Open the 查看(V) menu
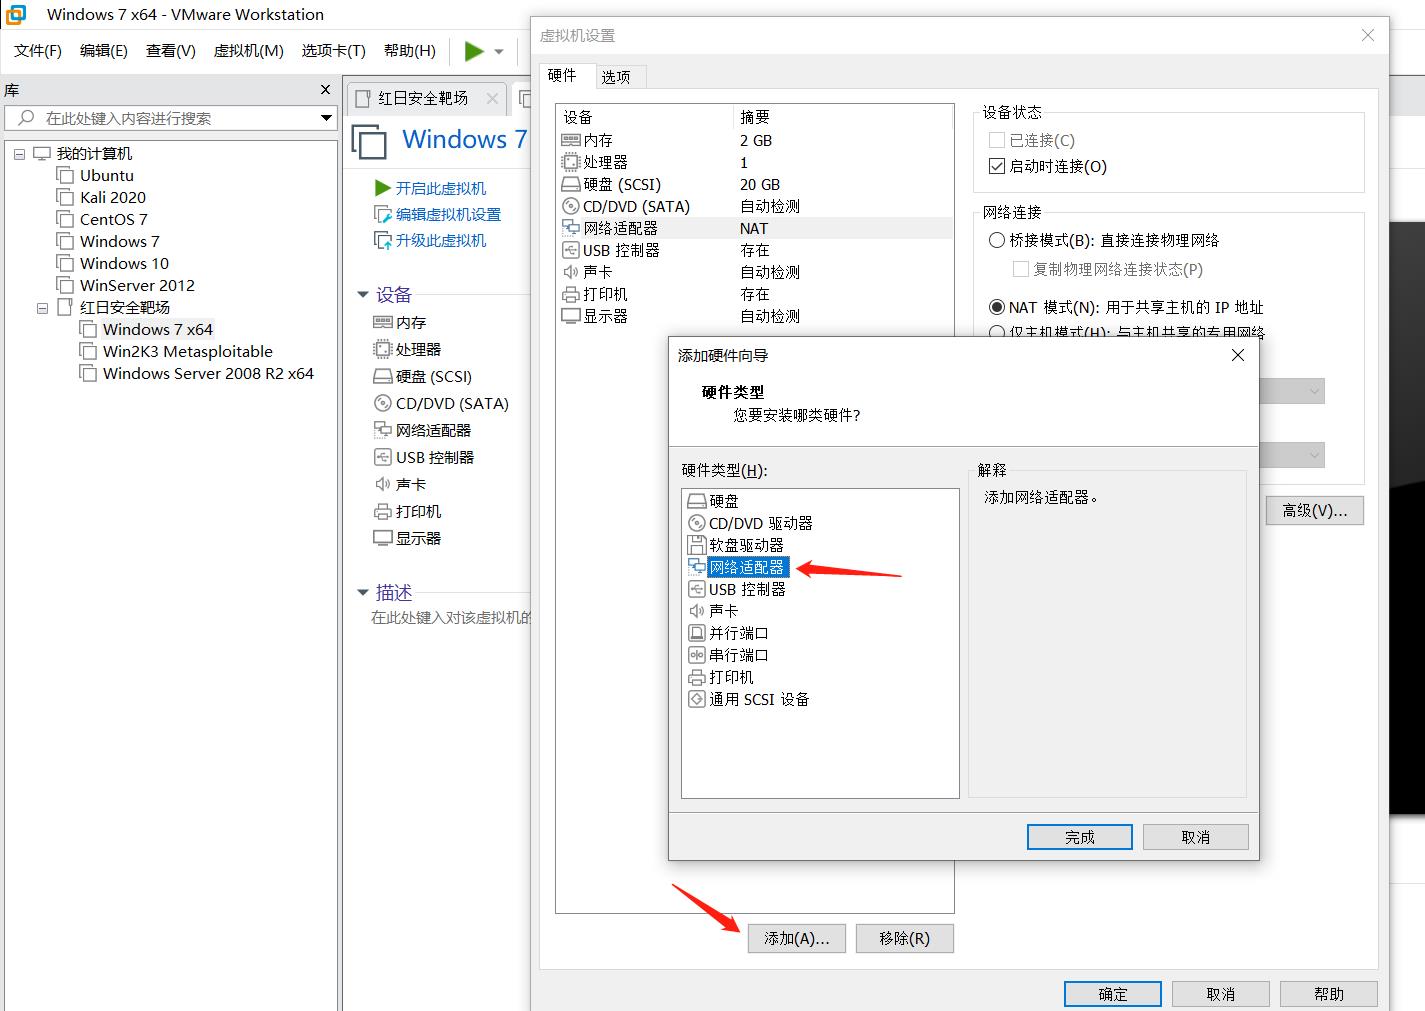1425x1011 pixels. coord(171,50)
